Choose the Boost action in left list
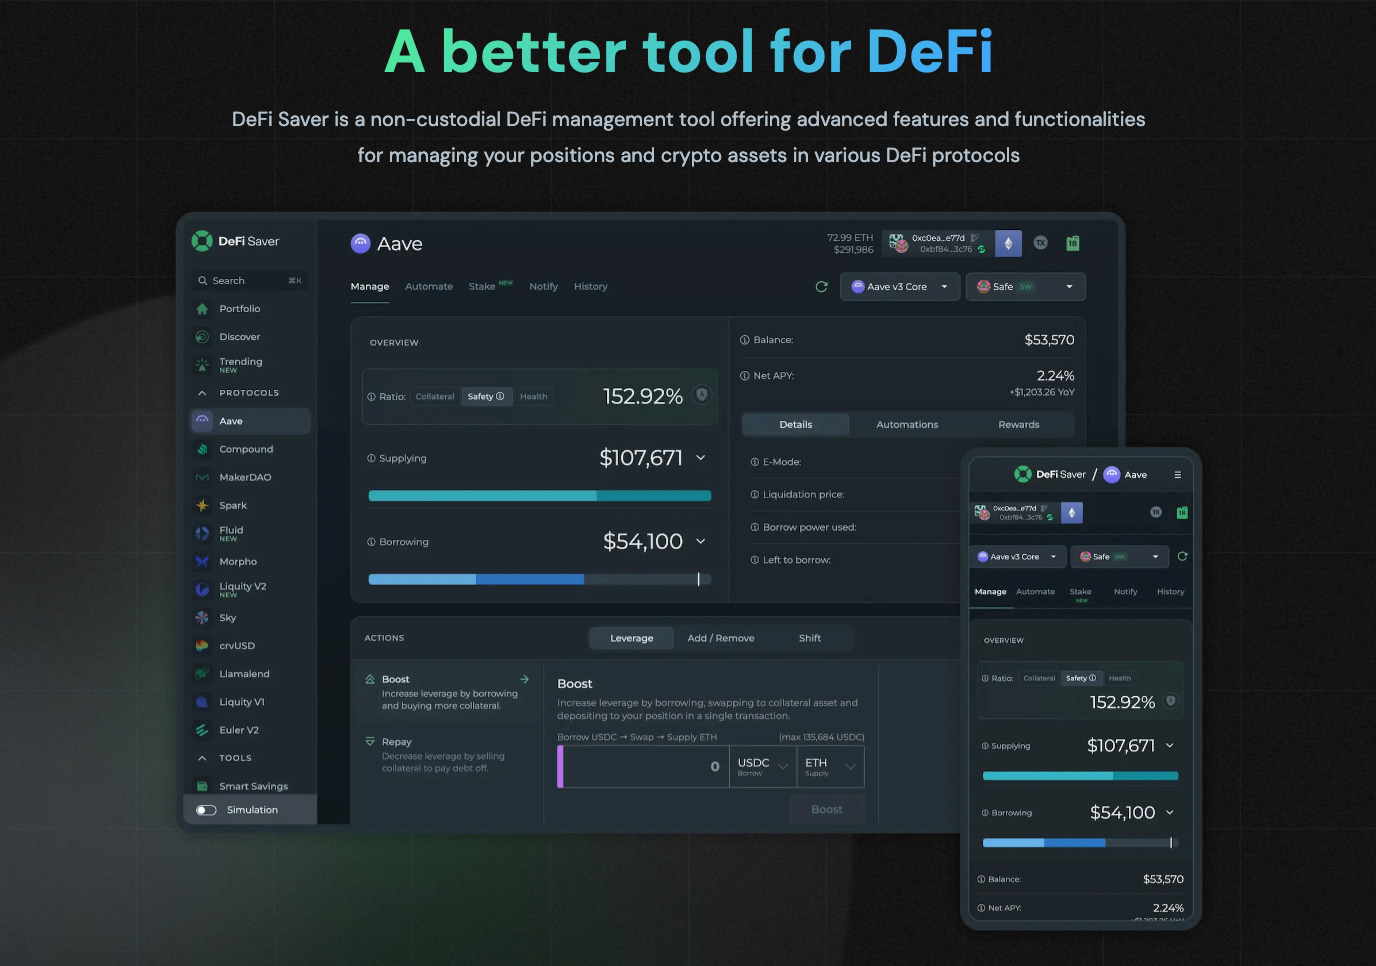 [x=448, y=692]
